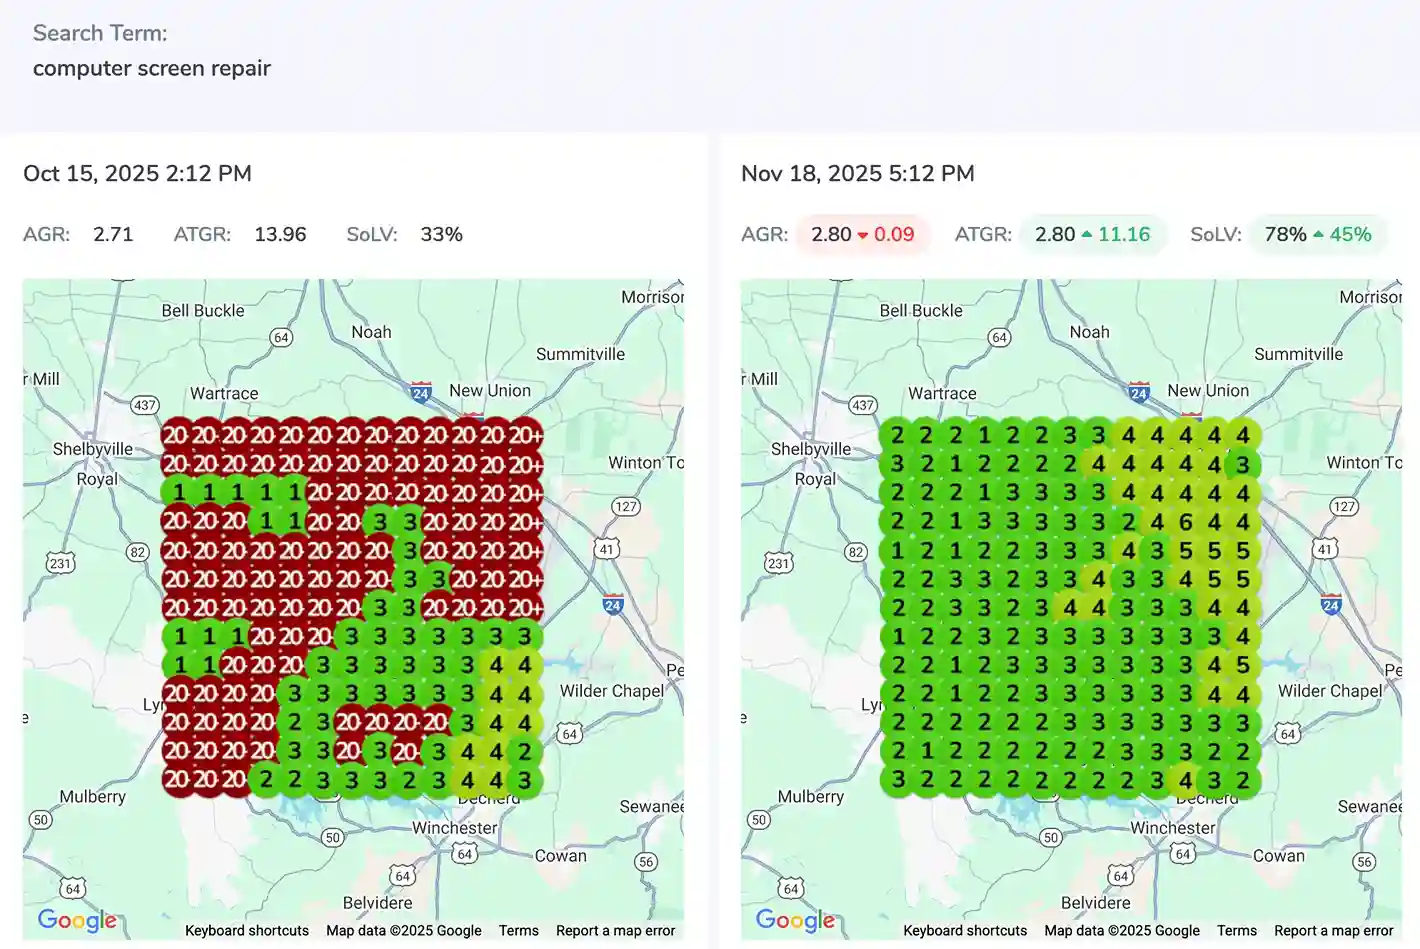This screenshot has height=949, width=1420.
Task: Click the Route 82 shield on November map
Action: click(855, 551)
